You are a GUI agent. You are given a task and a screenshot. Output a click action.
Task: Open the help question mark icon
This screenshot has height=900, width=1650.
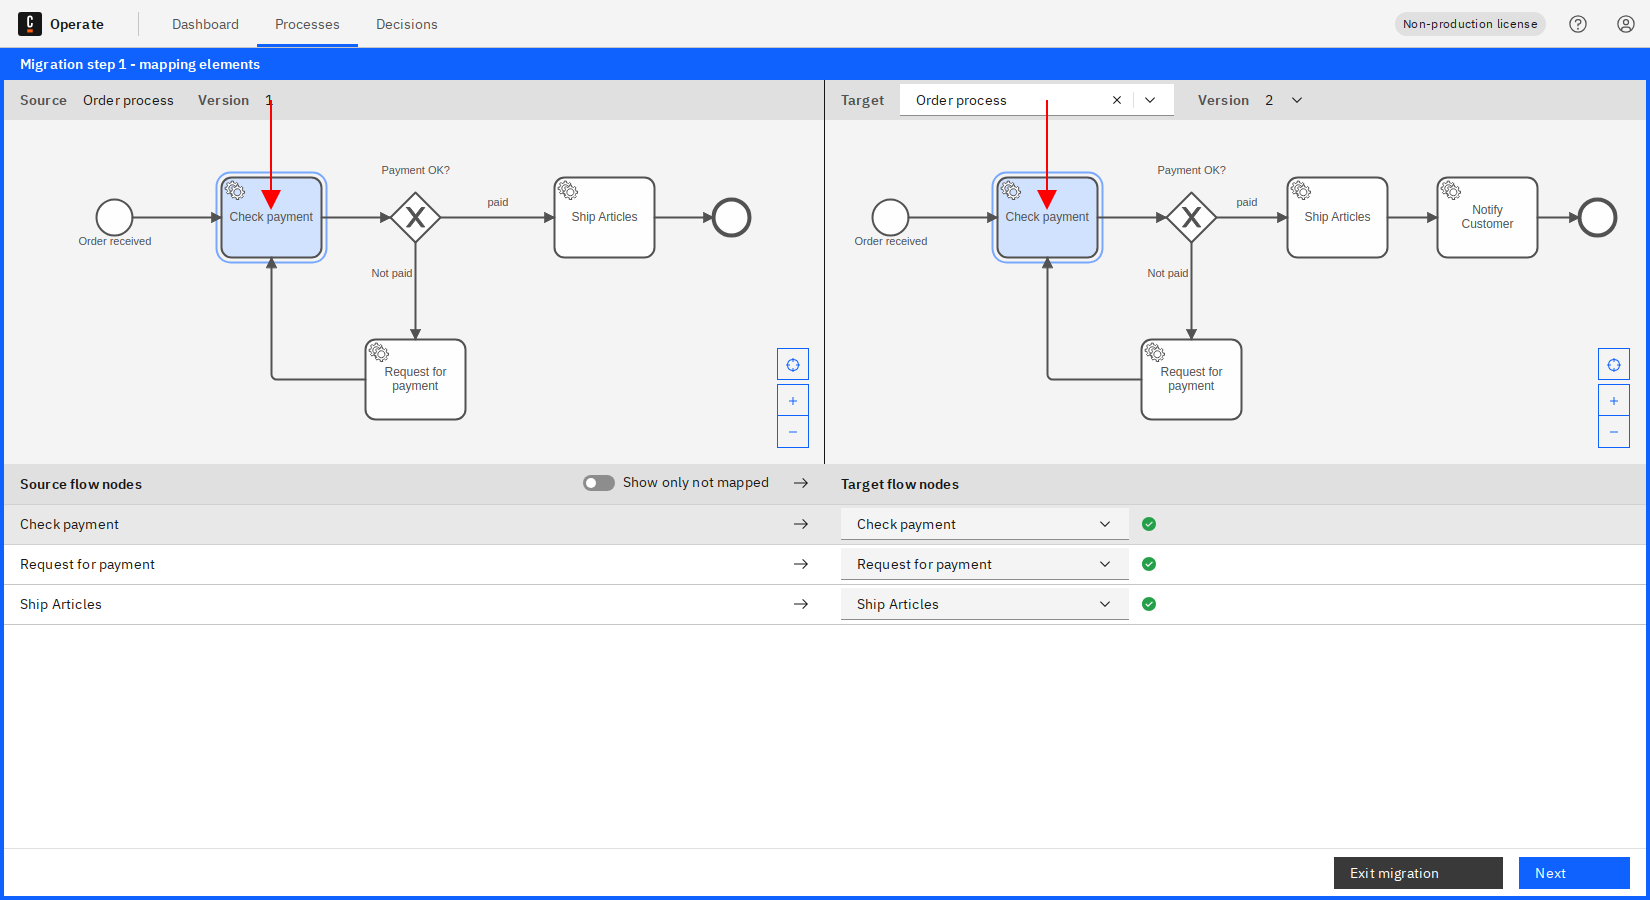(1578, 23)
